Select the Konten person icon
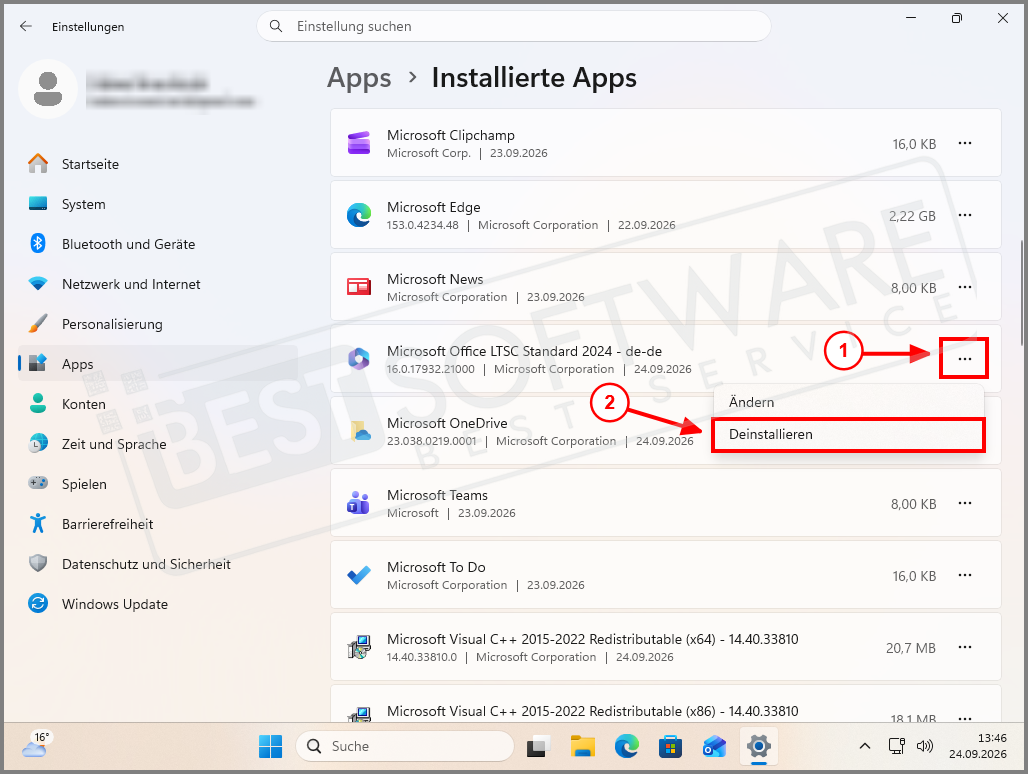The width and height of the screenshot is (1028, 775). tap(38, 403)
